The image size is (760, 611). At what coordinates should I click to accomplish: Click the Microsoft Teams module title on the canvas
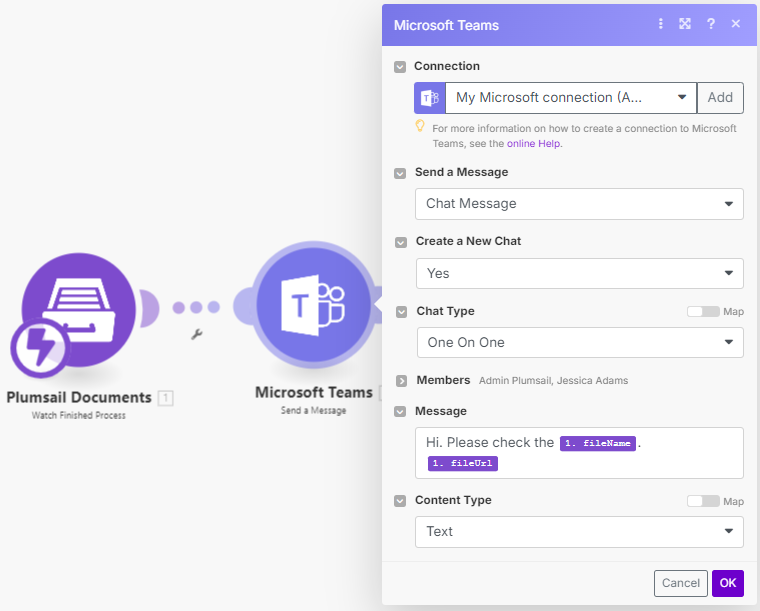[314, 392]
